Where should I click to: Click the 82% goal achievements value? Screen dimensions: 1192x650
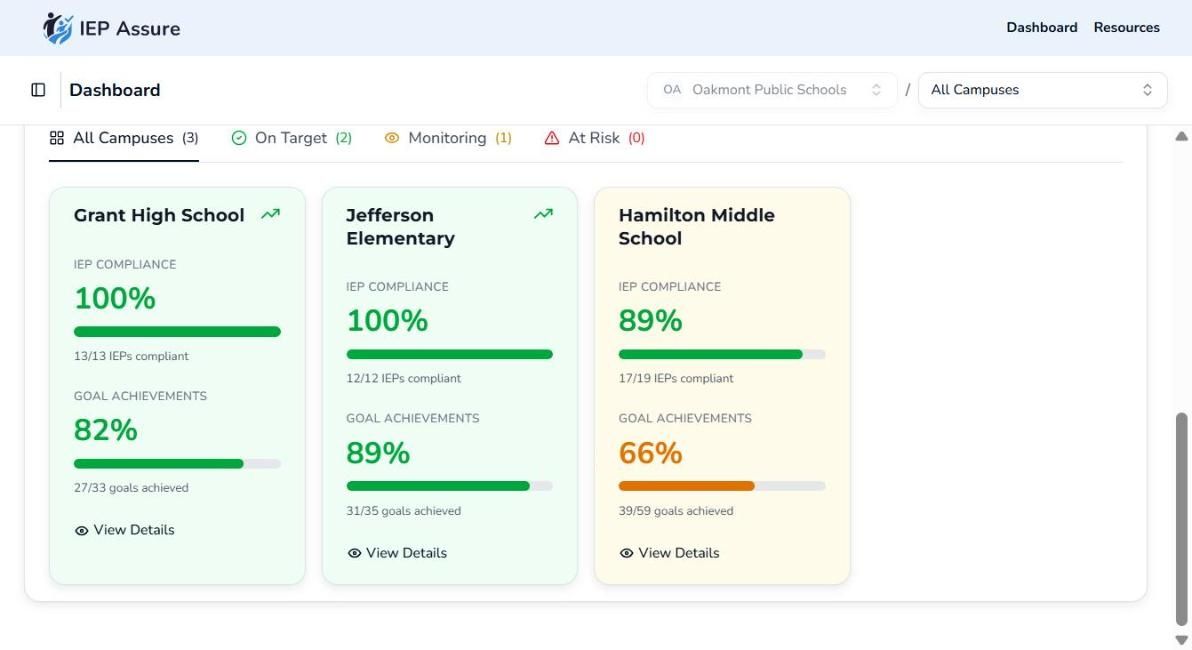[106, 430]
